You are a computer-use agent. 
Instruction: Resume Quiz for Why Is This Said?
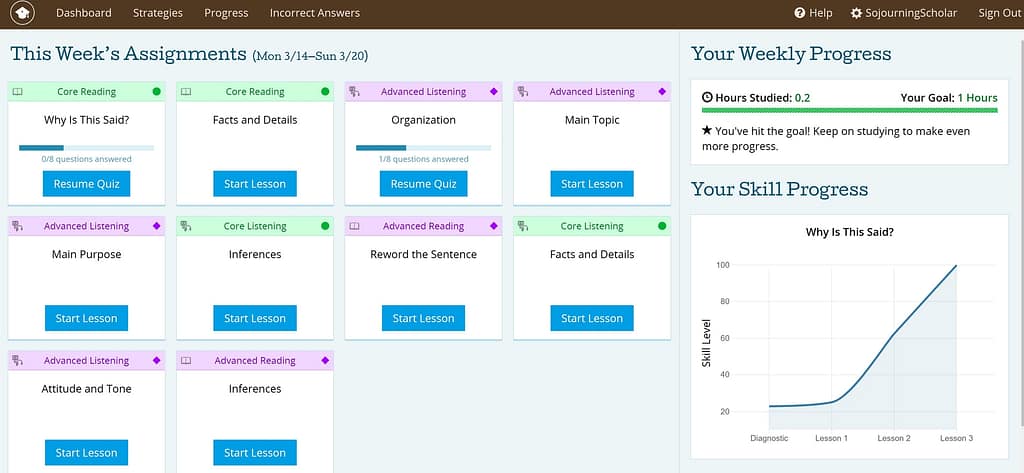pos(87,184)
